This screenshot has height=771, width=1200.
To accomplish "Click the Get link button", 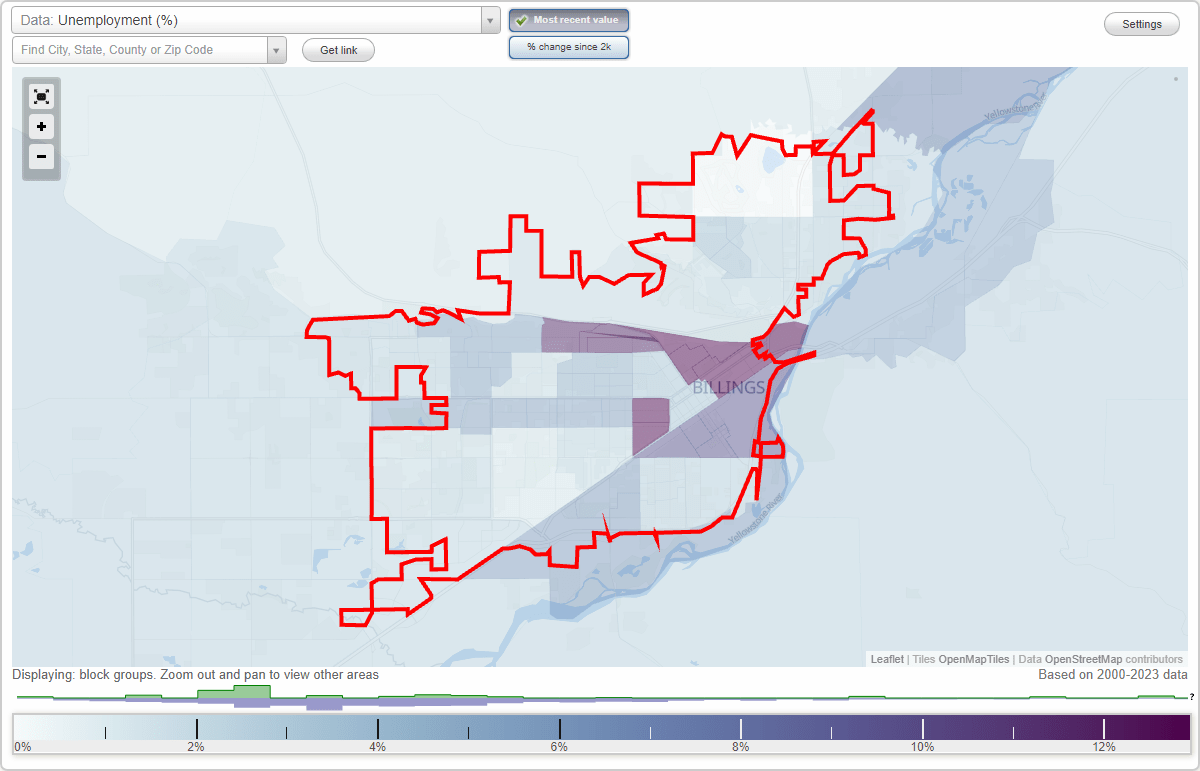I will 338,50.
